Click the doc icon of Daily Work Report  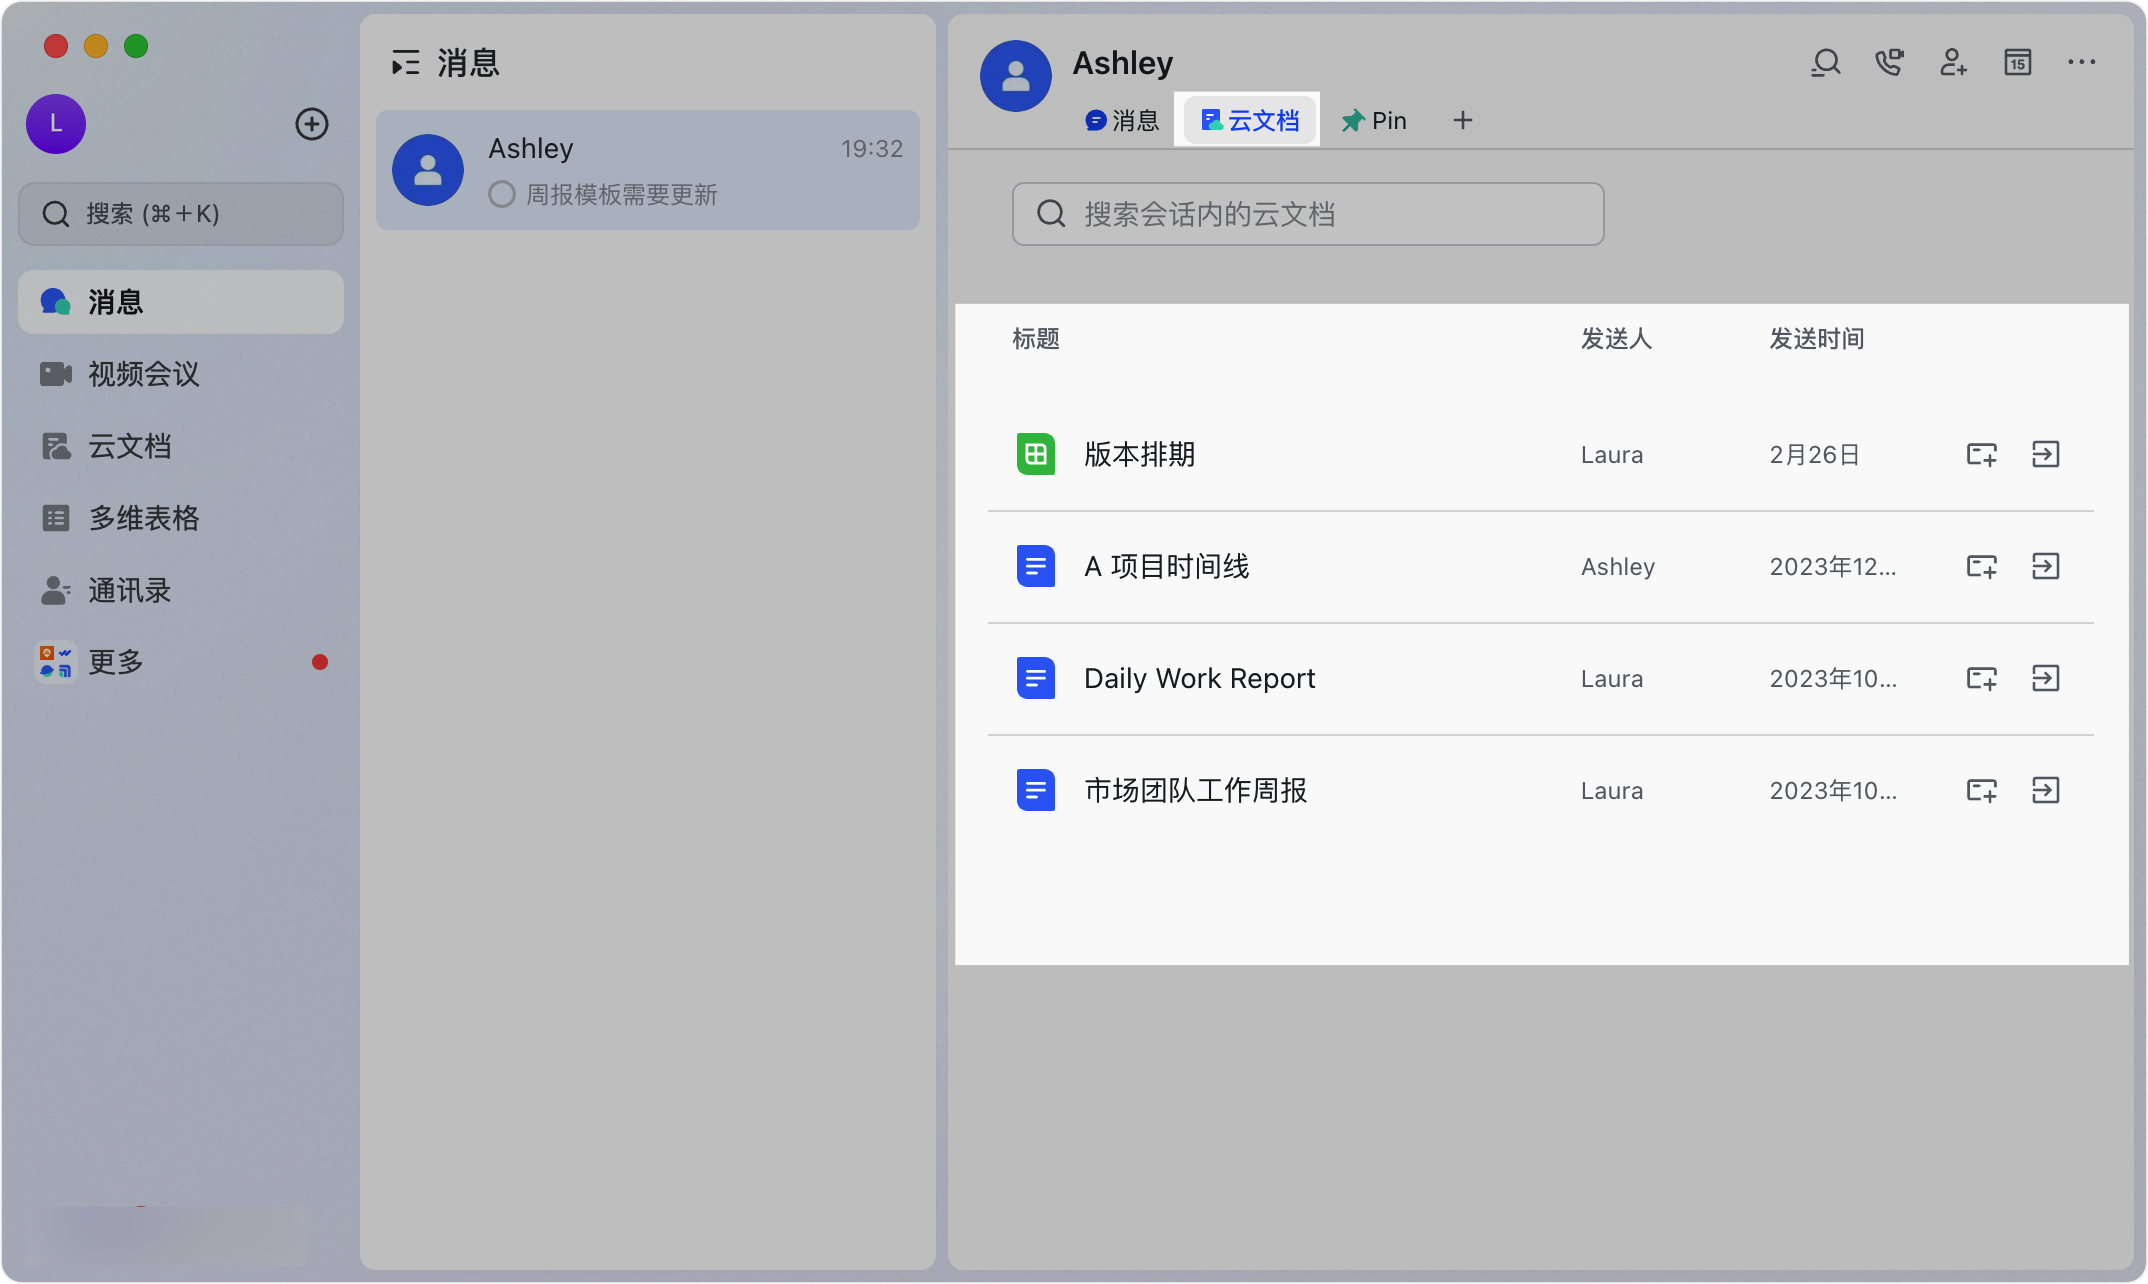(1036, 679)
